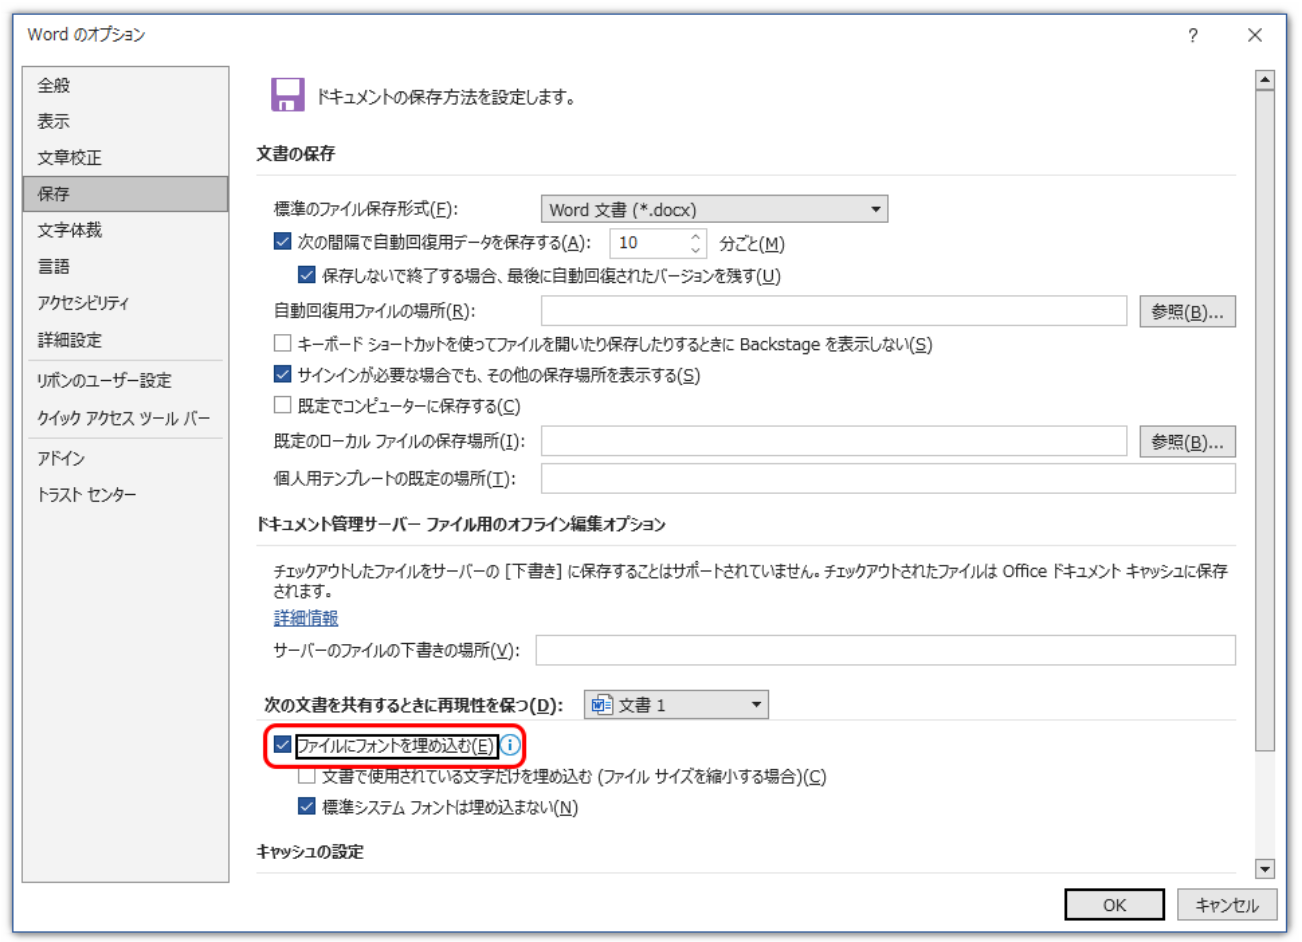Select 表示 category in sidebar
This screenshot has width=1302, height=942.
click(125, 122)
